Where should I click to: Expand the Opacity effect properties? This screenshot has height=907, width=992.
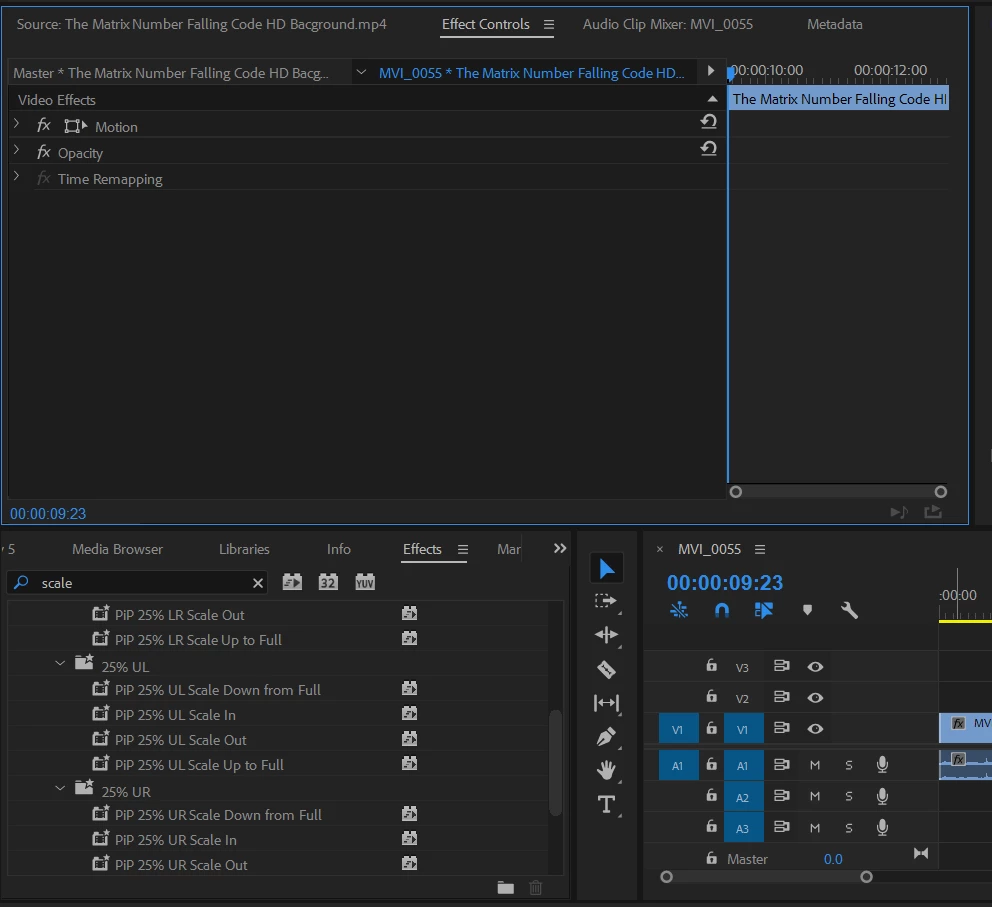16,150
